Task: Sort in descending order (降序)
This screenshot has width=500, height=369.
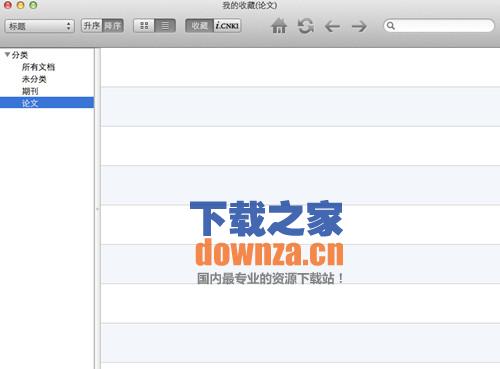Action: pos(113,26)
